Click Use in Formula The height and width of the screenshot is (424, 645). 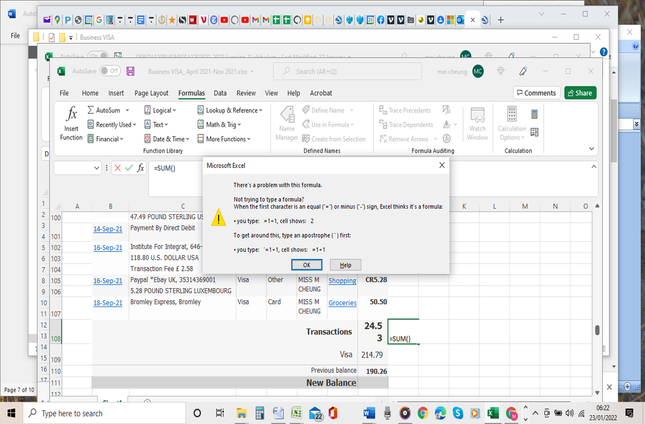pos(327,125)
